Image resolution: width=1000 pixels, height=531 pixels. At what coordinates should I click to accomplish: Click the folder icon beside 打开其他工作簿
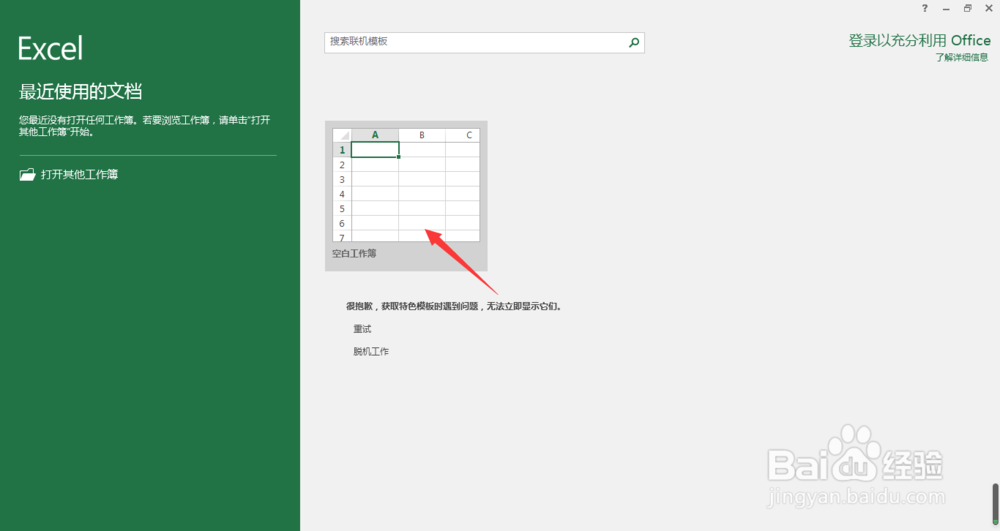tap(27, 175)
